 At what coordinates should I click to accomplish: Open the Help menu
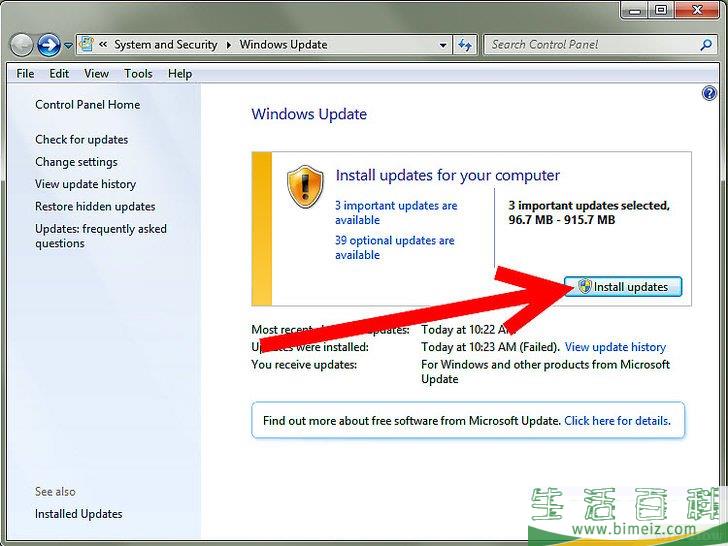tap(180, 73)
